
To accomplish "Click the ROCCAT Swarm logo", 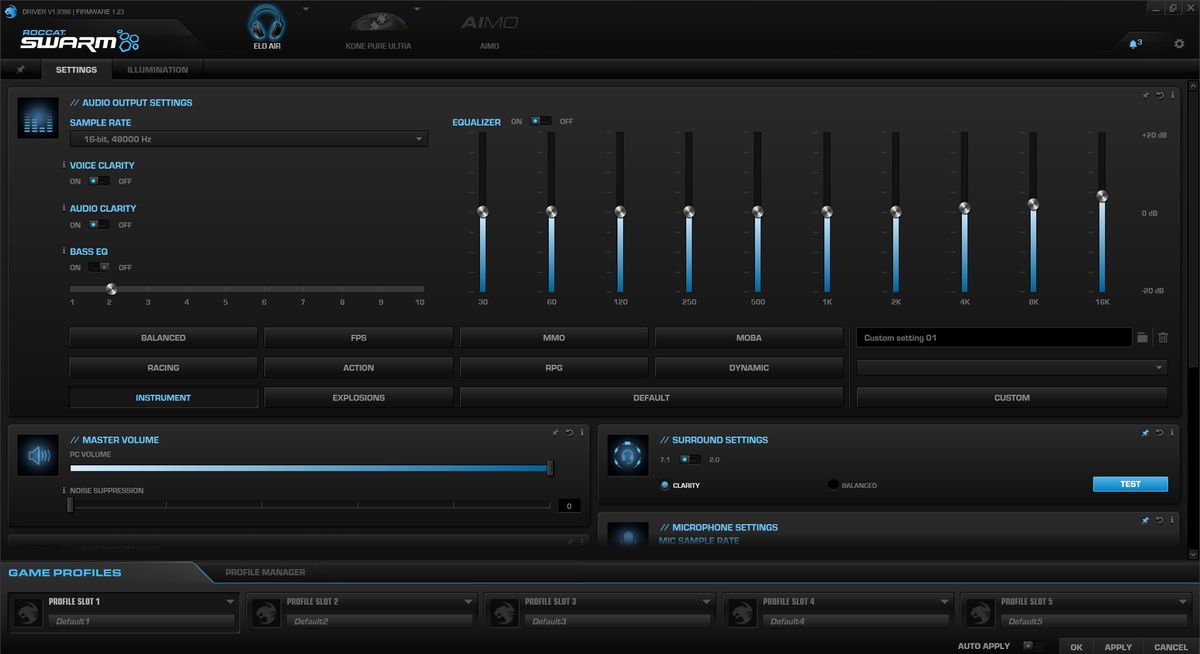I will [80, 40].
